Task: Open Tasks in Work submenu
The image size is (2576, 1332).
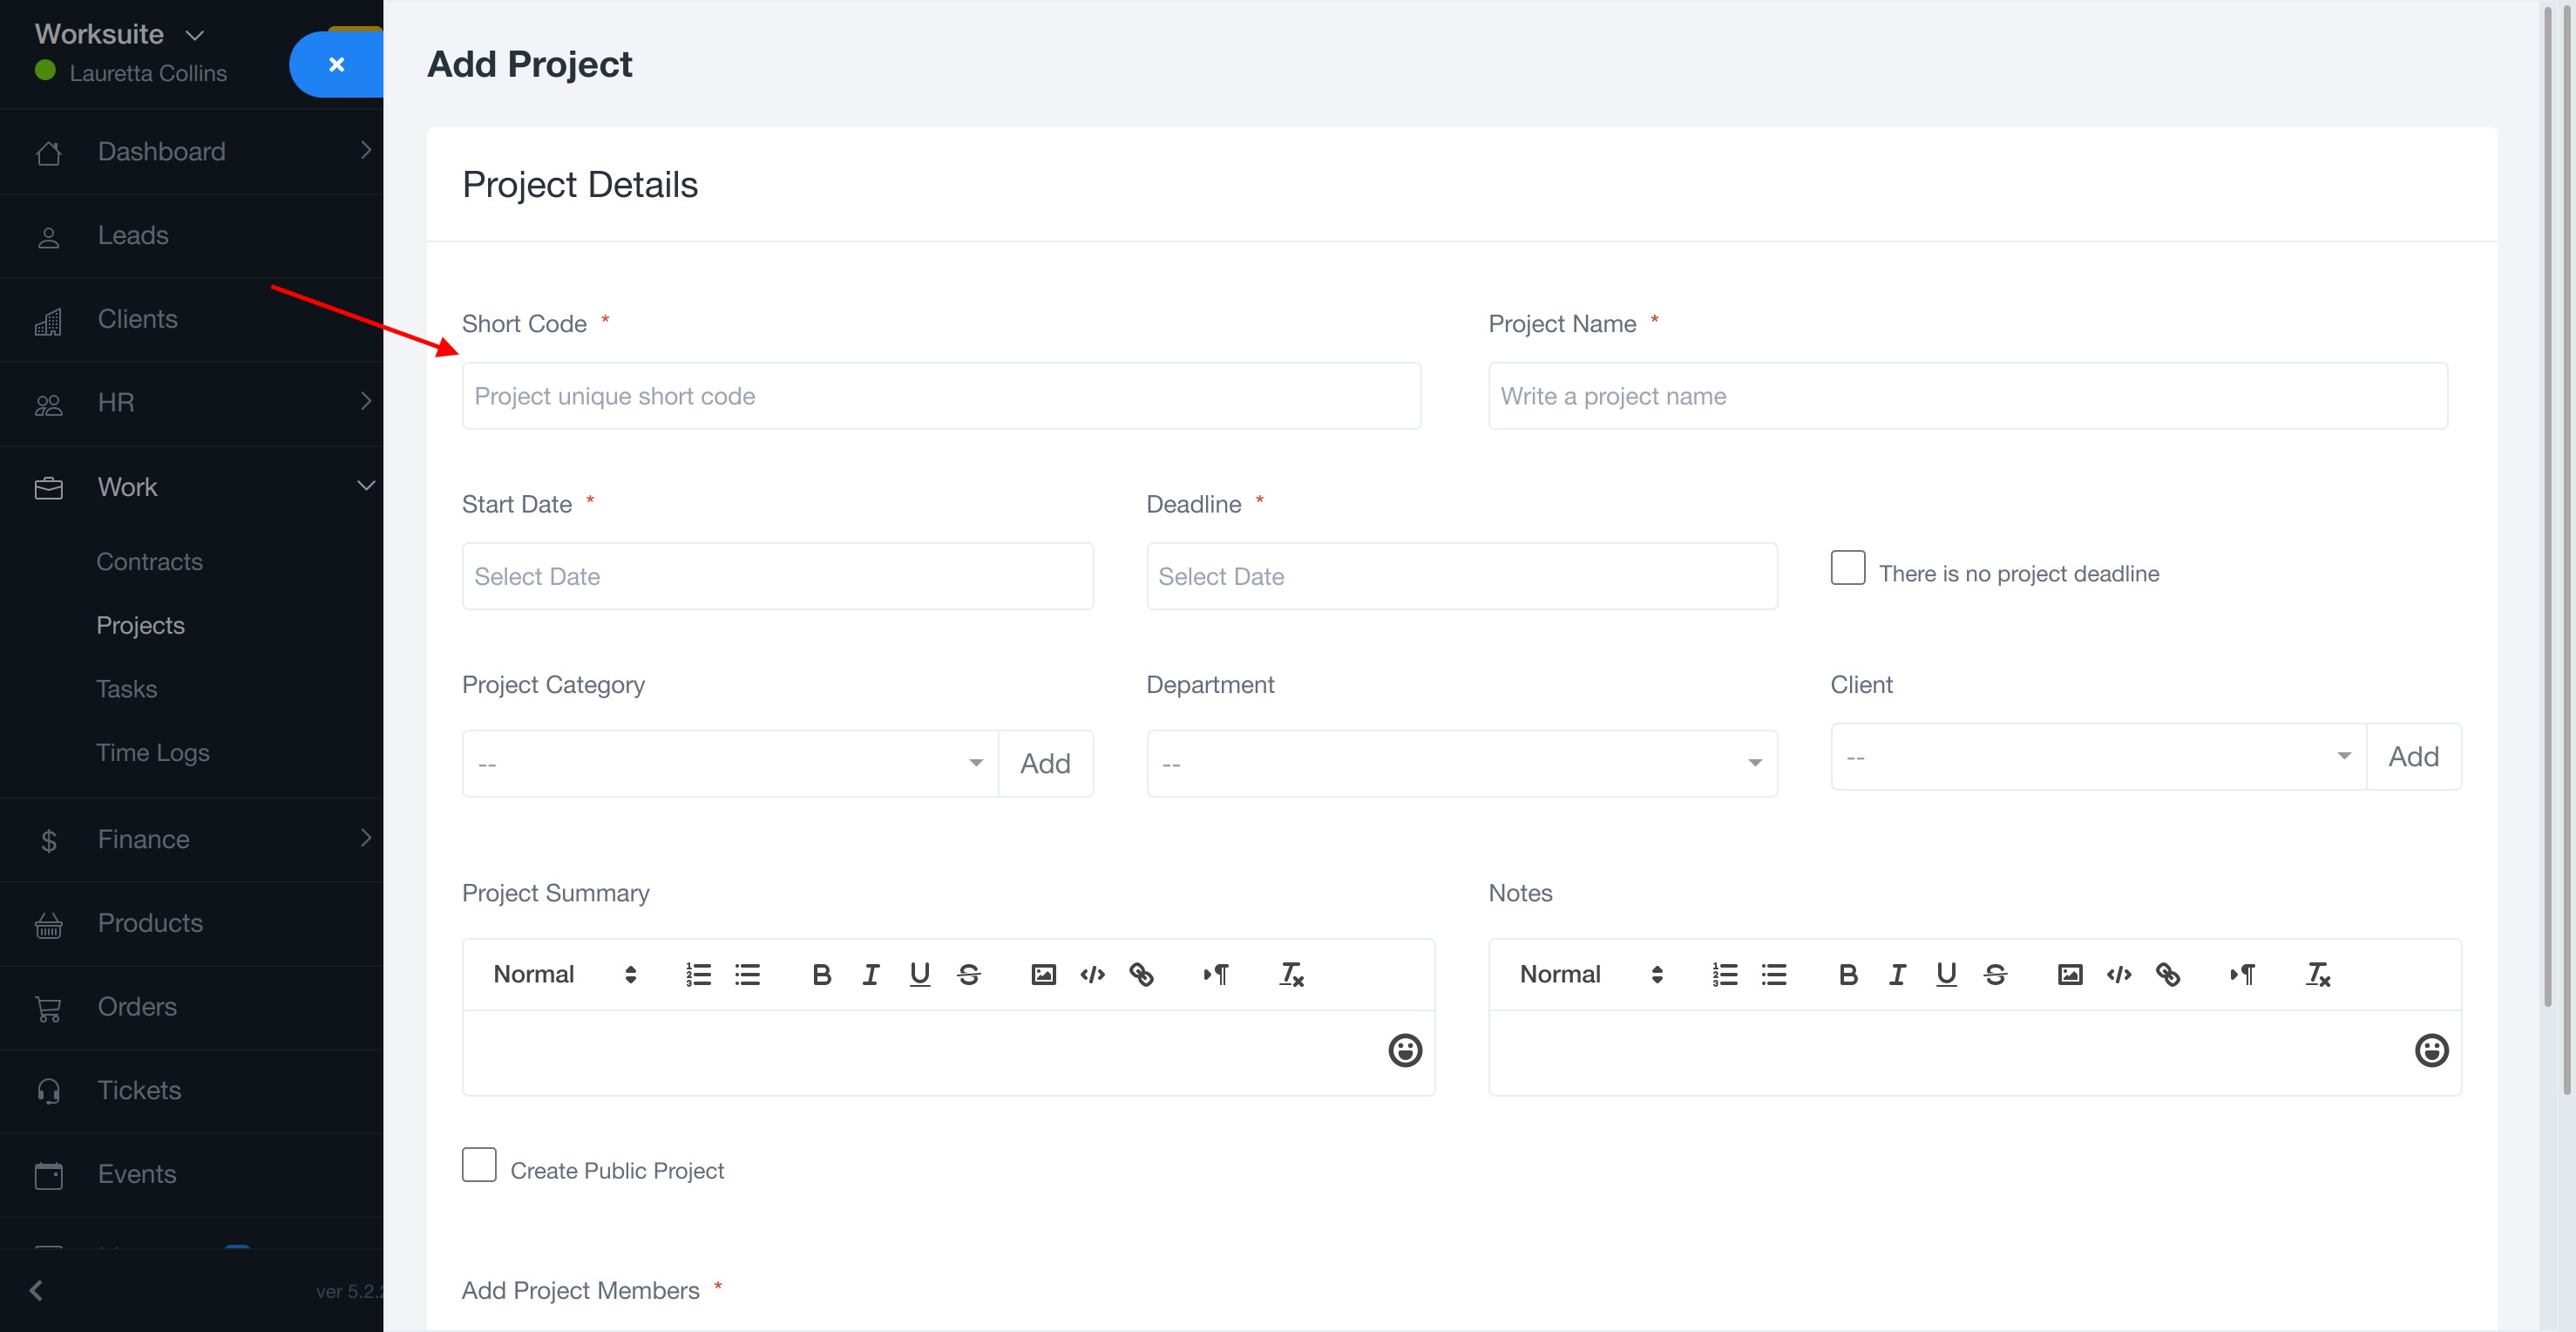Action: [126, 689]
